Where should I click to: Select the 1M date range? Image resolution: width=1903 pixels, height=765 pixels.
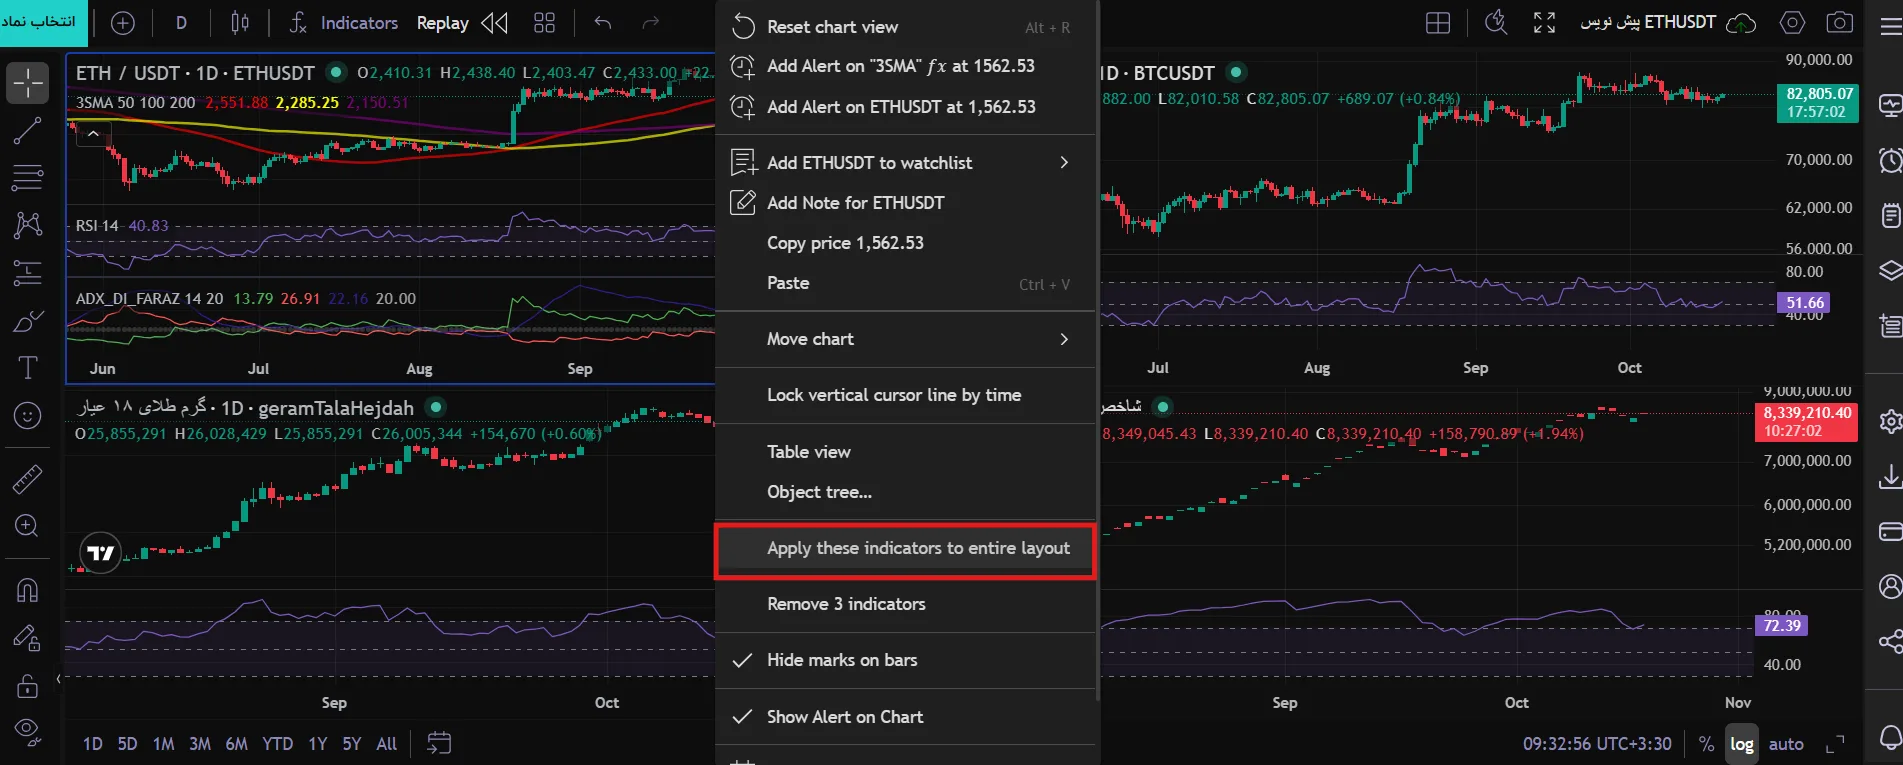coord(164,744)
